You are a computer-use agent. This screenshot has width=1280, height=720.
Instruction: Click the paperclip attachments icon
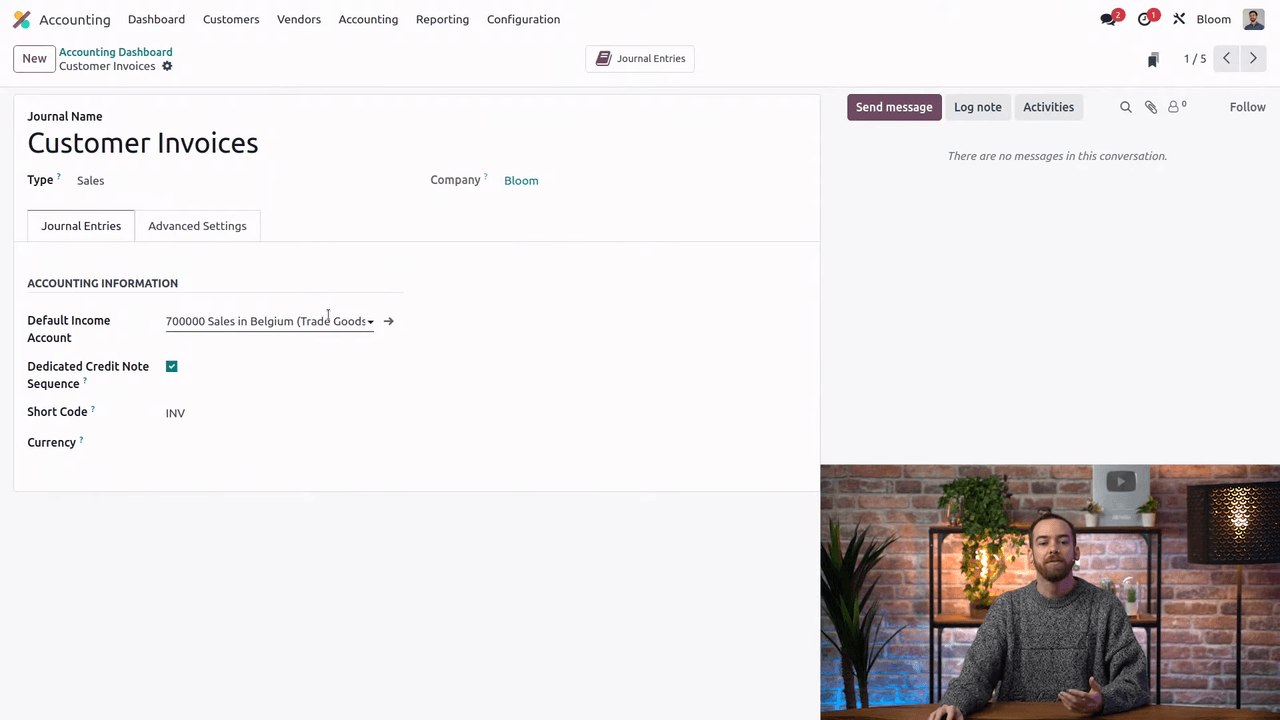point(1151,107)
